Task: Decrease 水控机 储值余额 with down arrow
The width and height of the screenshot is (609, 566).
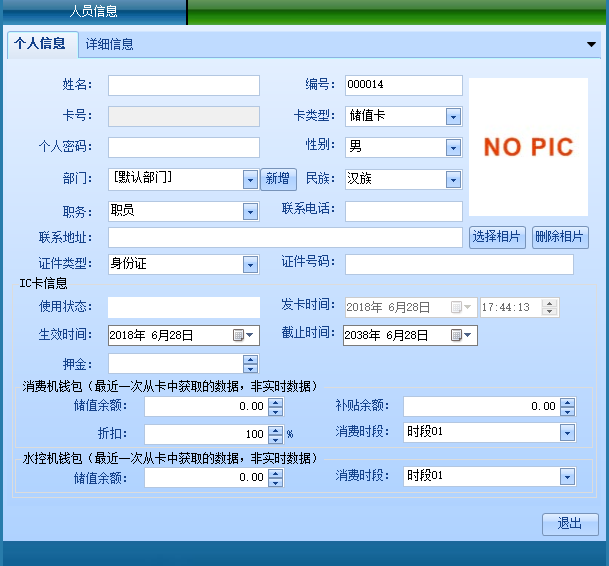Action: (276, 482)
